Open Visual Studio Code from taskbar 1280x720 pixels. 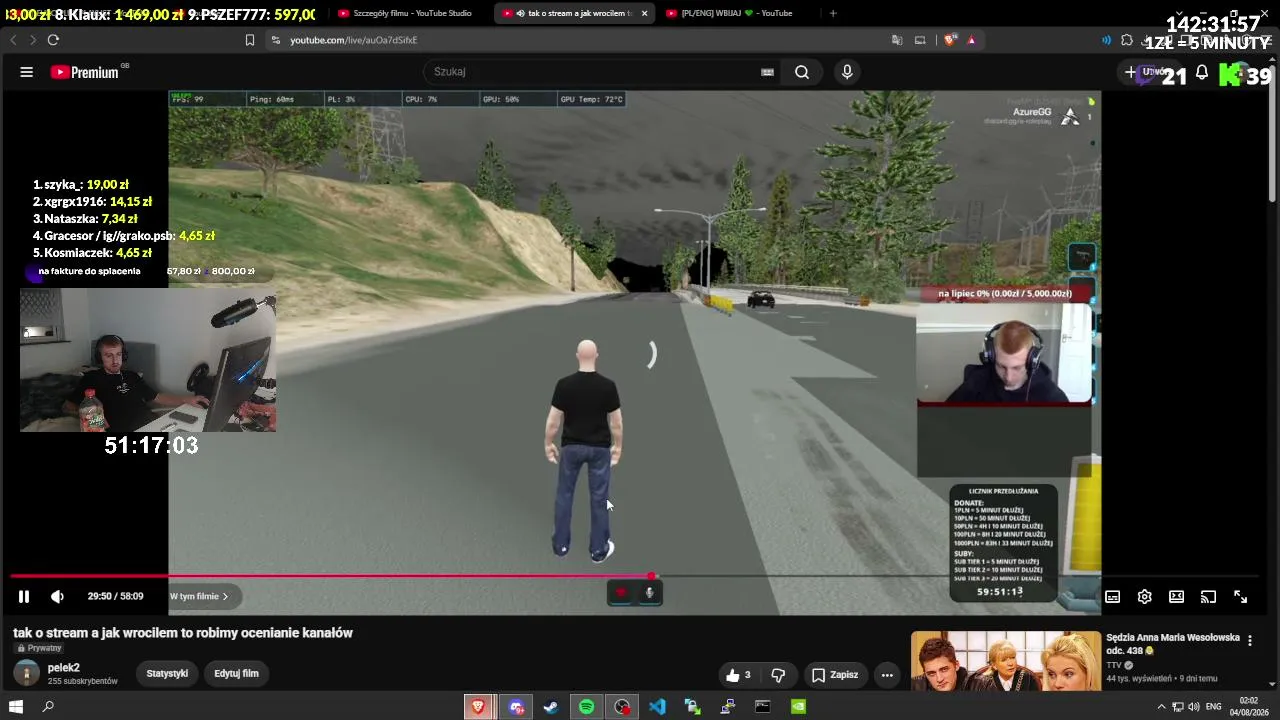point(657,707)
